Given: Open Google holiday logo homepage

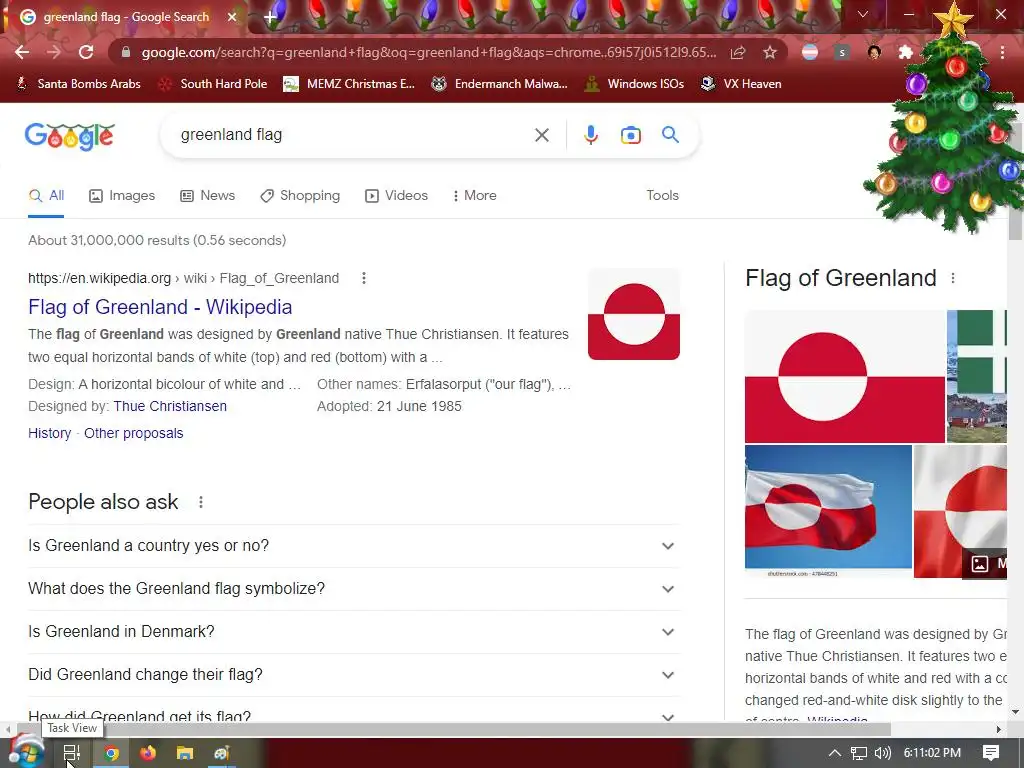Looking at the screenshot, I should (x=70, y=136).
